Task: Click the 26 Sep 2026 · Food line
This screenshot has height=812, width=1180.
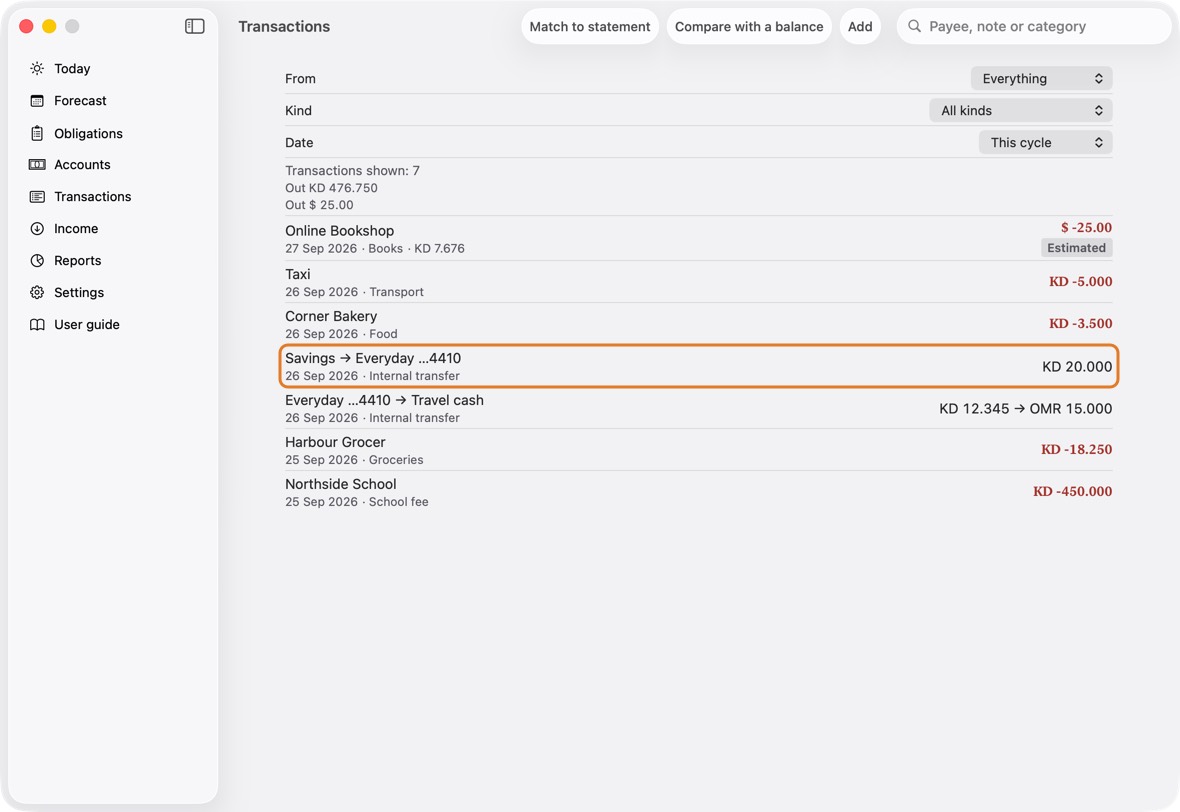Action: click(341, 334)
